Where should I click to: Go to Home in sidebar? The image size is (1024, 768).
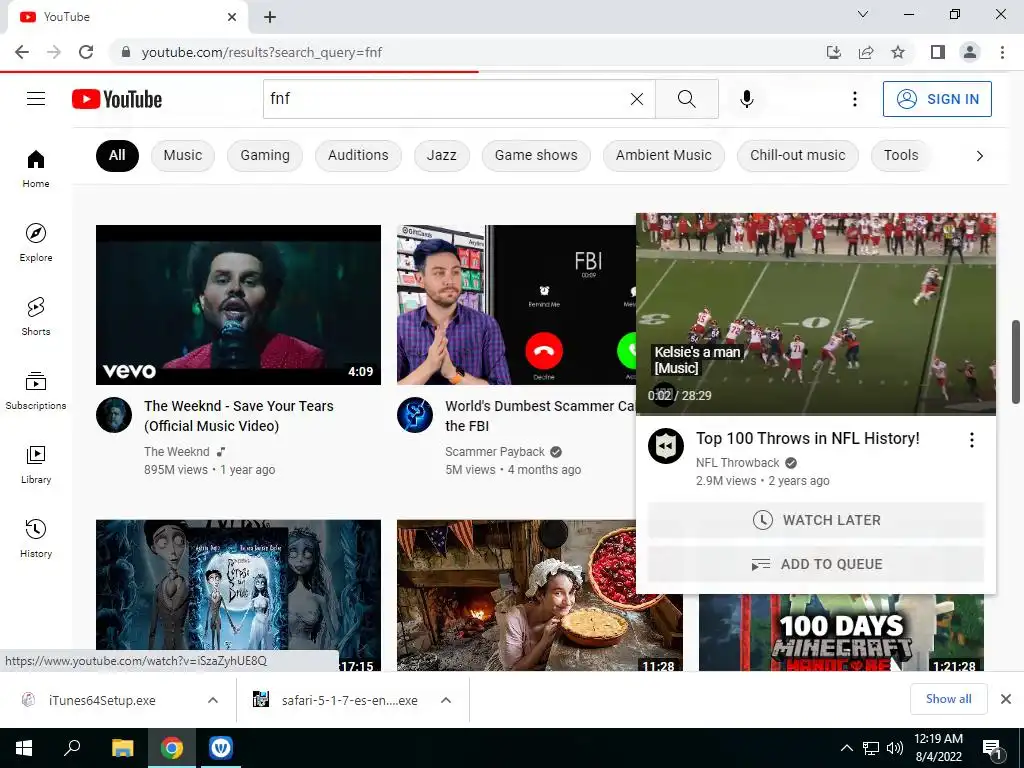[x=36, y=168]
